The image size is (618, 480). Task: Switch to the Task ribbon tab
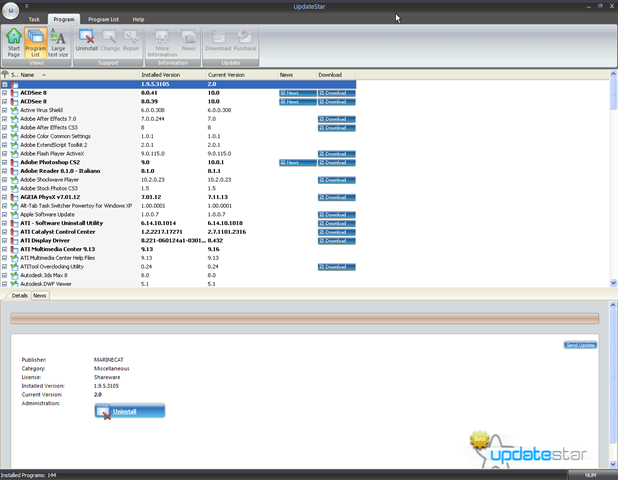coord(34,19)
